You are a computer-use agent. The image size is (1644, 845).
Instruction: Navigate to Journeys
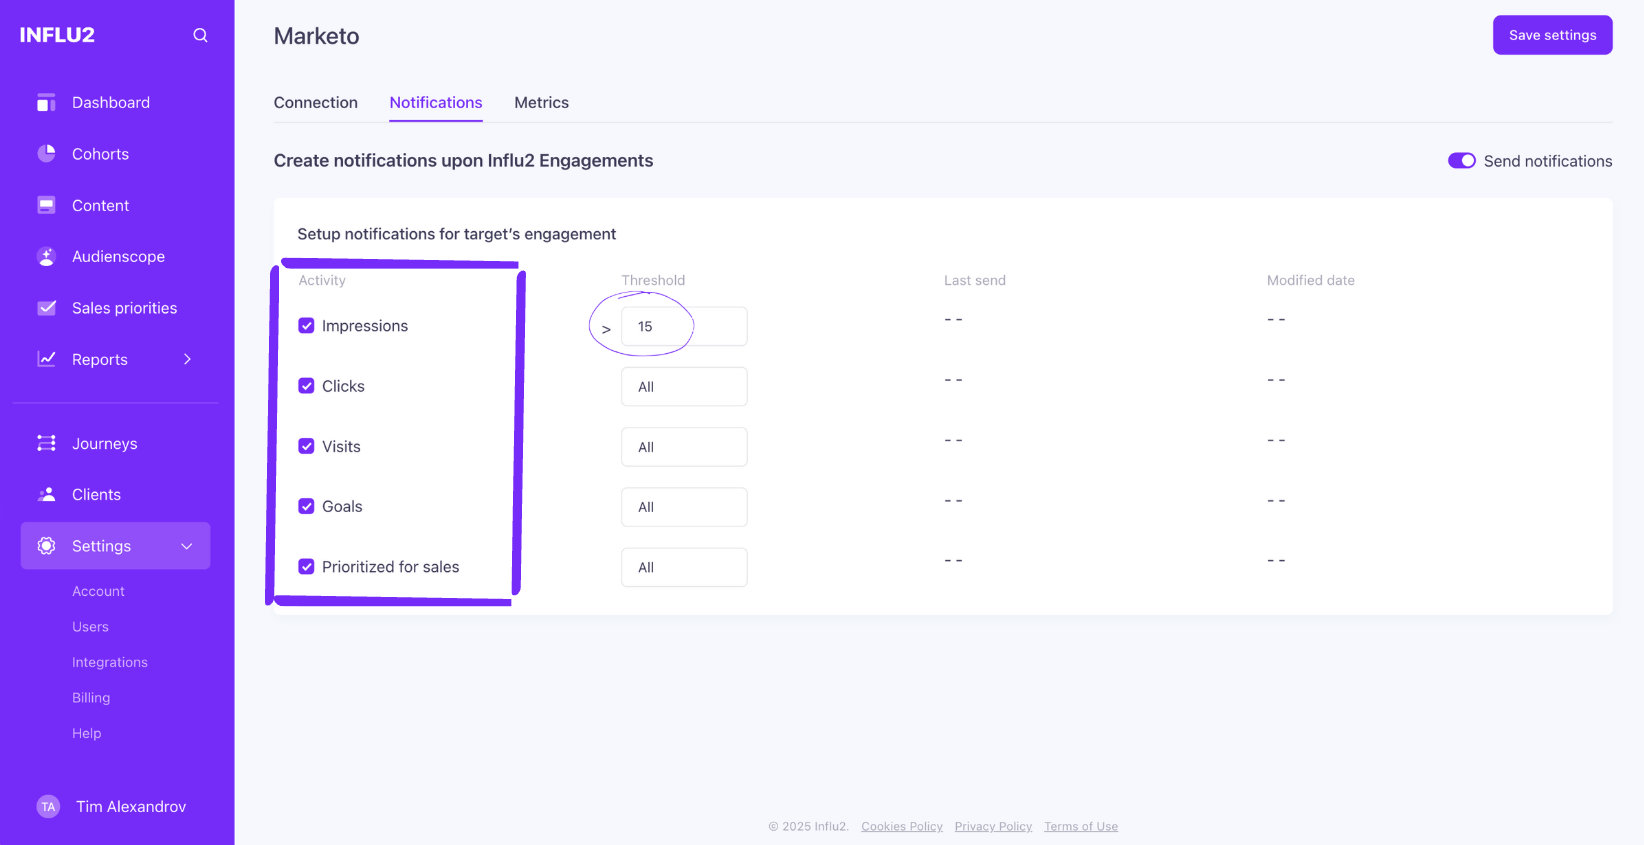(105, 444)
